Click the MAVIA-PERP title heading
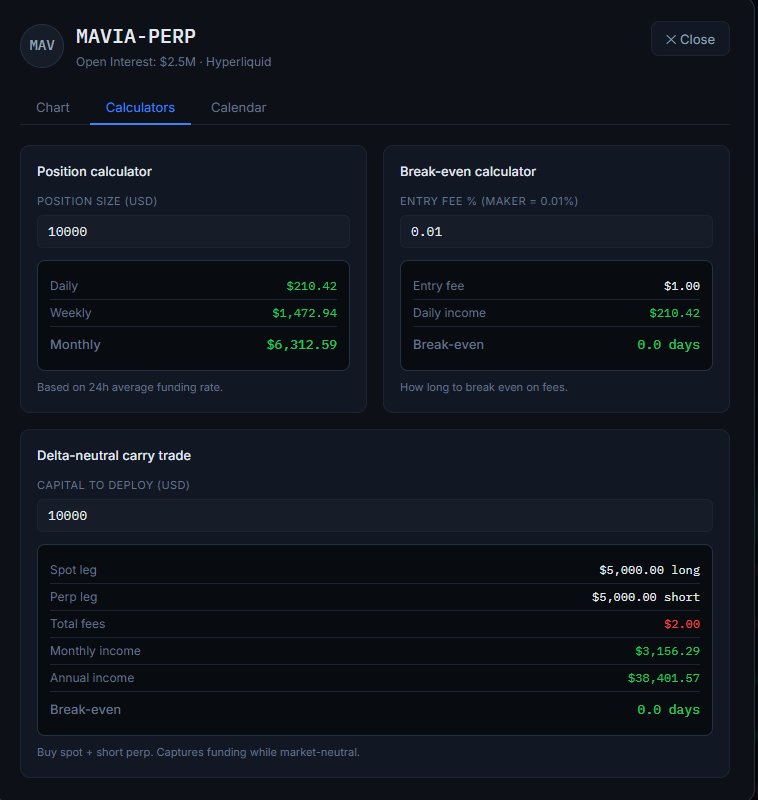Screen dimensions: 758x800 [x=136, y=37]
